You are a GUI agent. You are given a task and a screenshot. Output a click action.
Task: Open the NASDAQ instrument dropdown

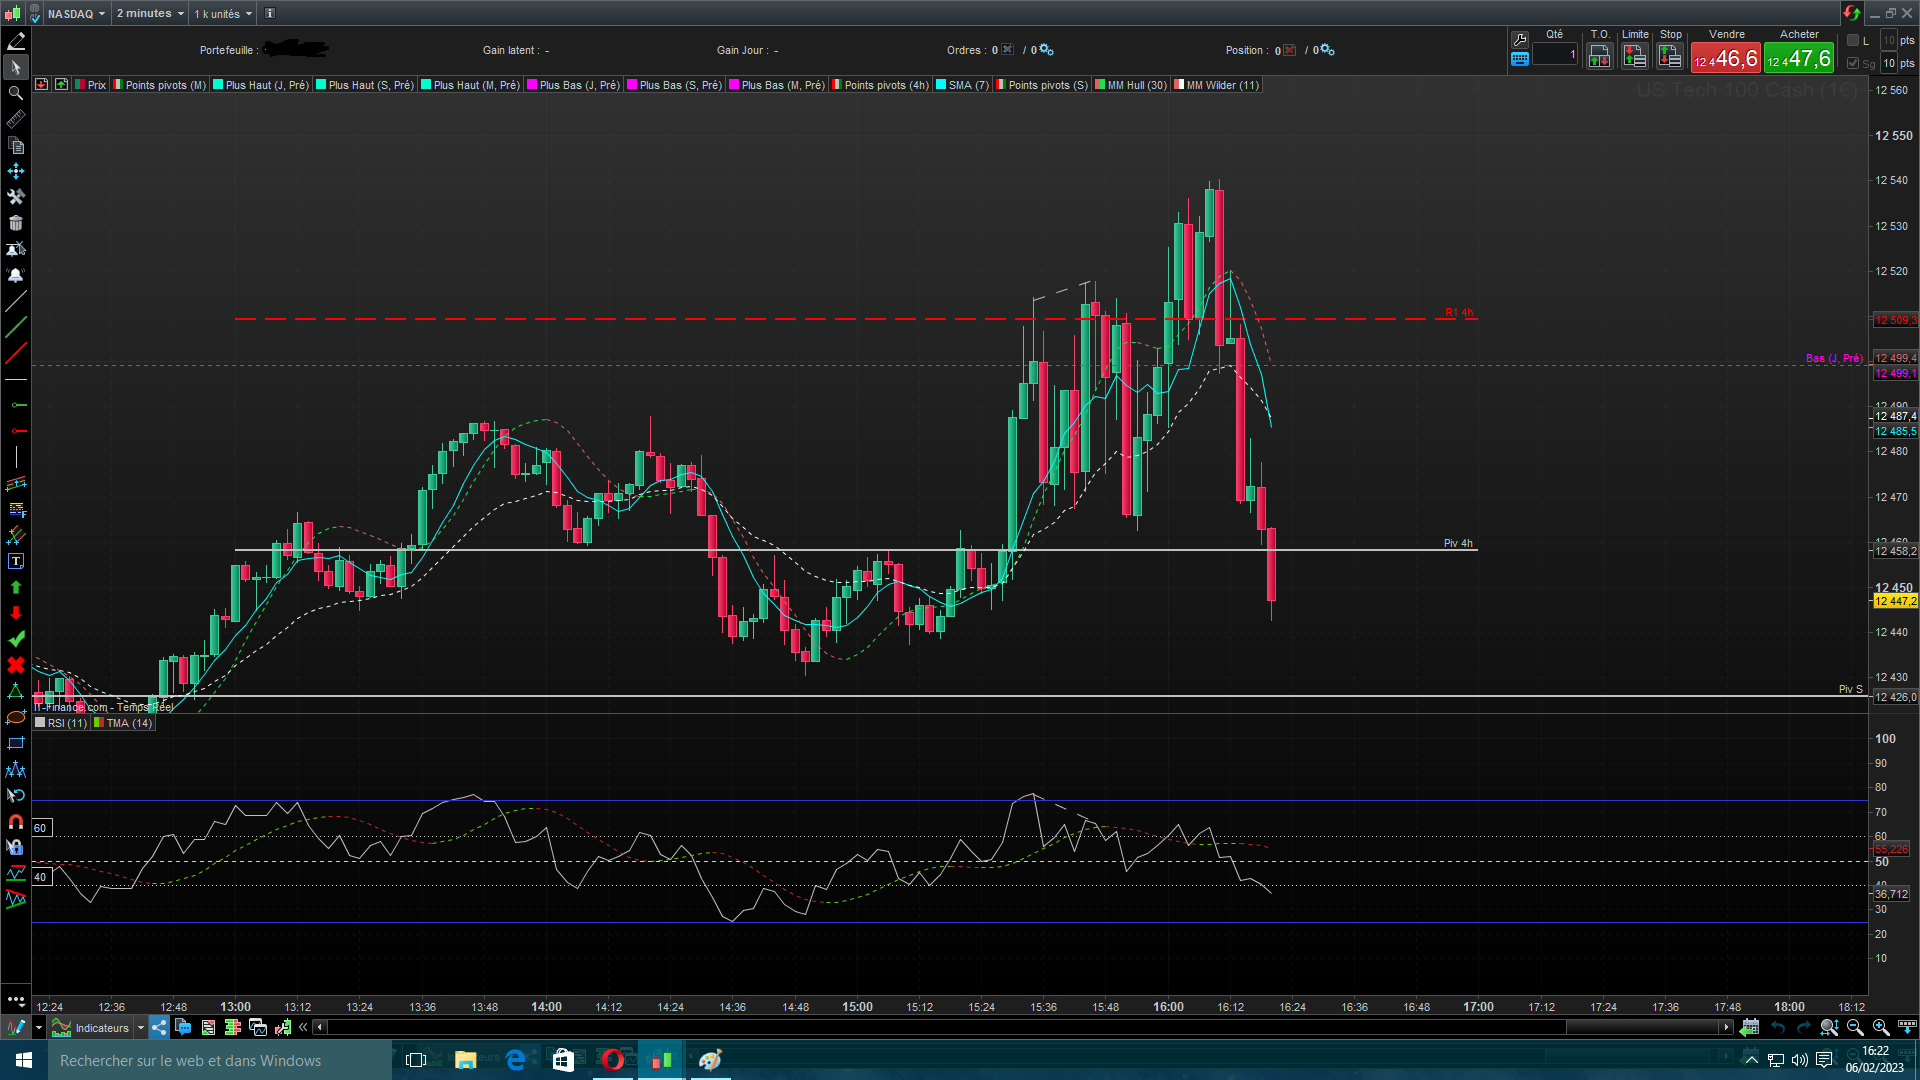point(75,14)
